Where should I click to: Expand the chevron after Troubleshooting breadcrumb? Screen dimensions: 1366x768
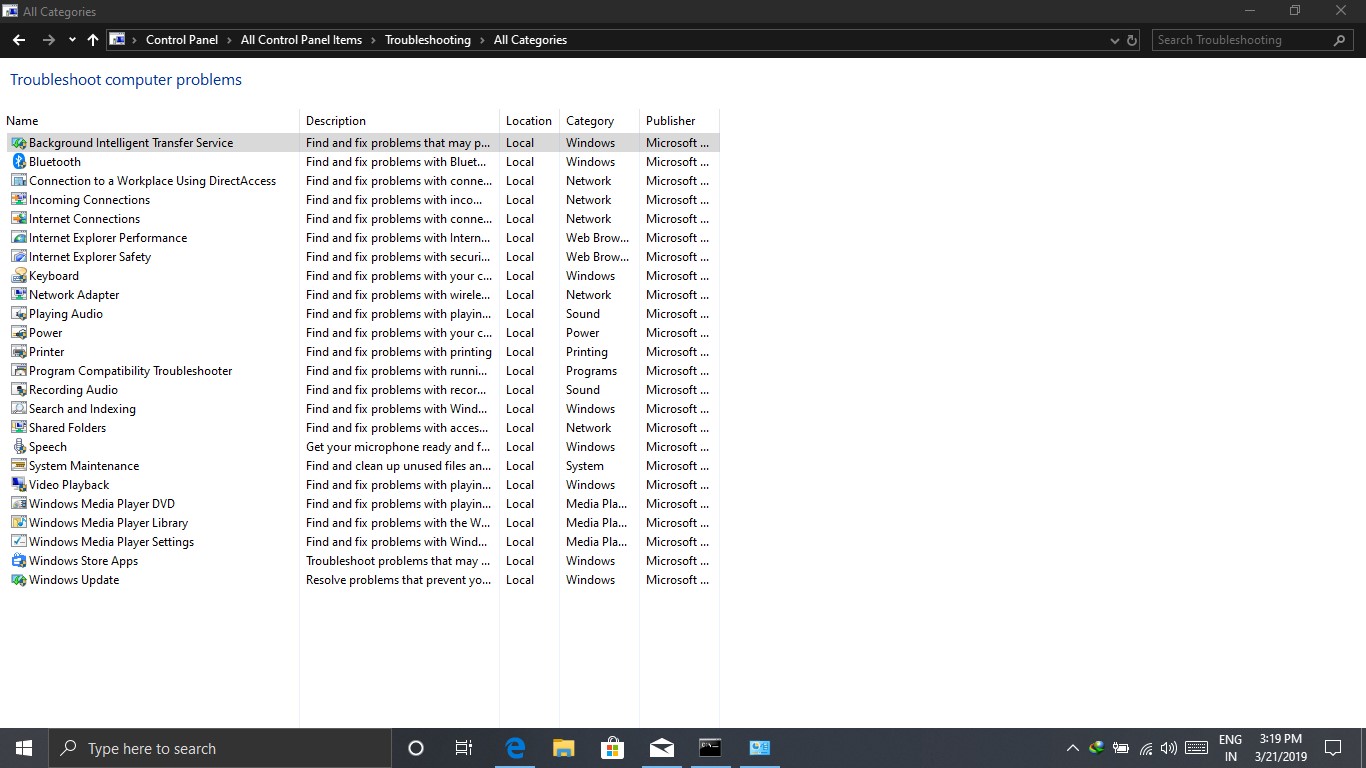[482, 40]
